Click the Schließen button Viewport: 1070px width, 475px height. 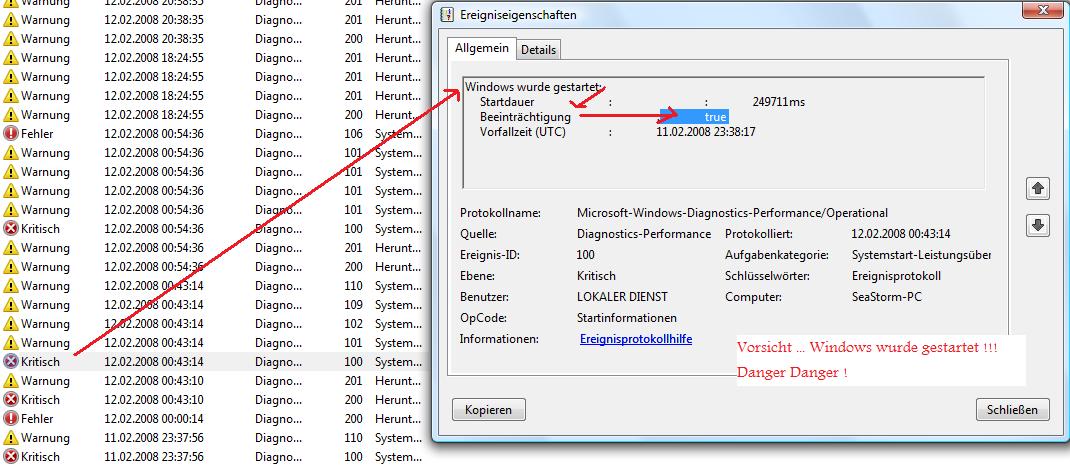[1012, 410]
